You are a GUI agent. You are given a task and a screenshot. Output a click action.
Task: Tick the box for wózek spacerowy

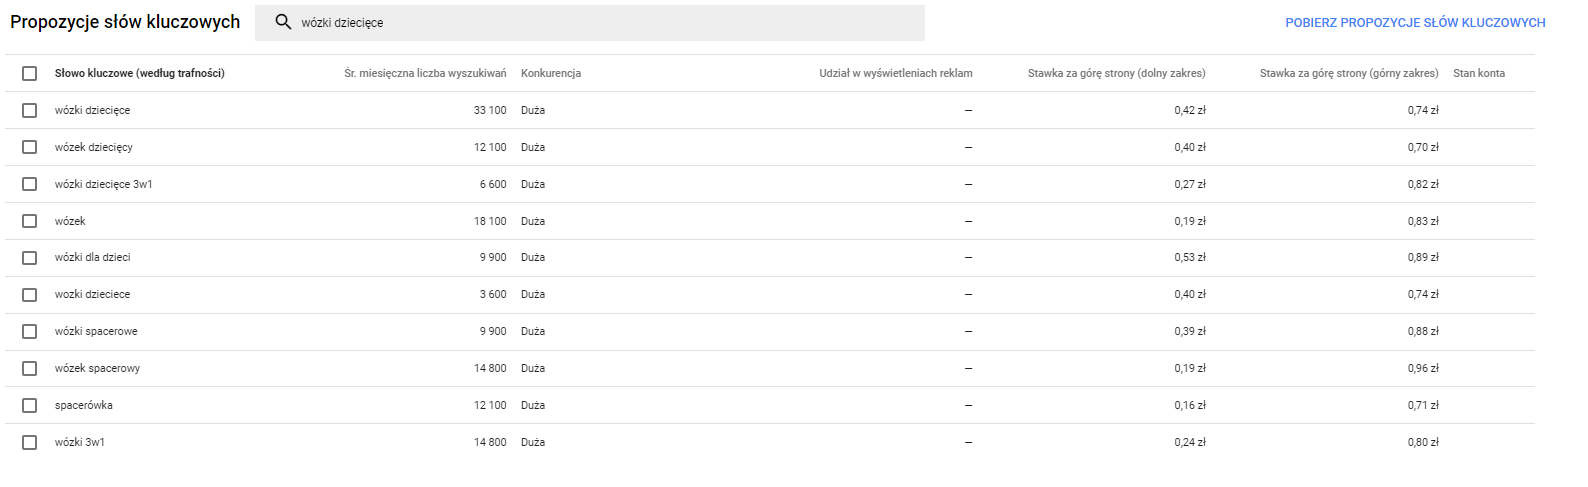(x=30, y=368)
